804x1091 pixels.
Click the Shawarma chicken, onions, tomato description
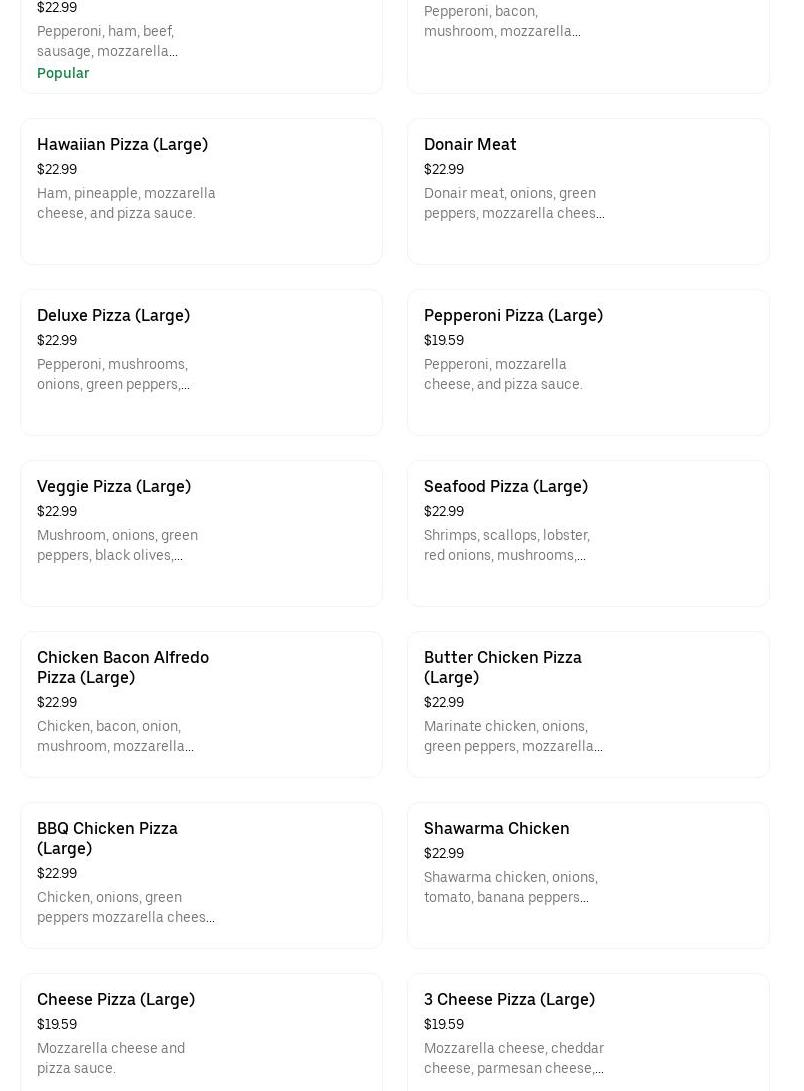click(510, 887)
